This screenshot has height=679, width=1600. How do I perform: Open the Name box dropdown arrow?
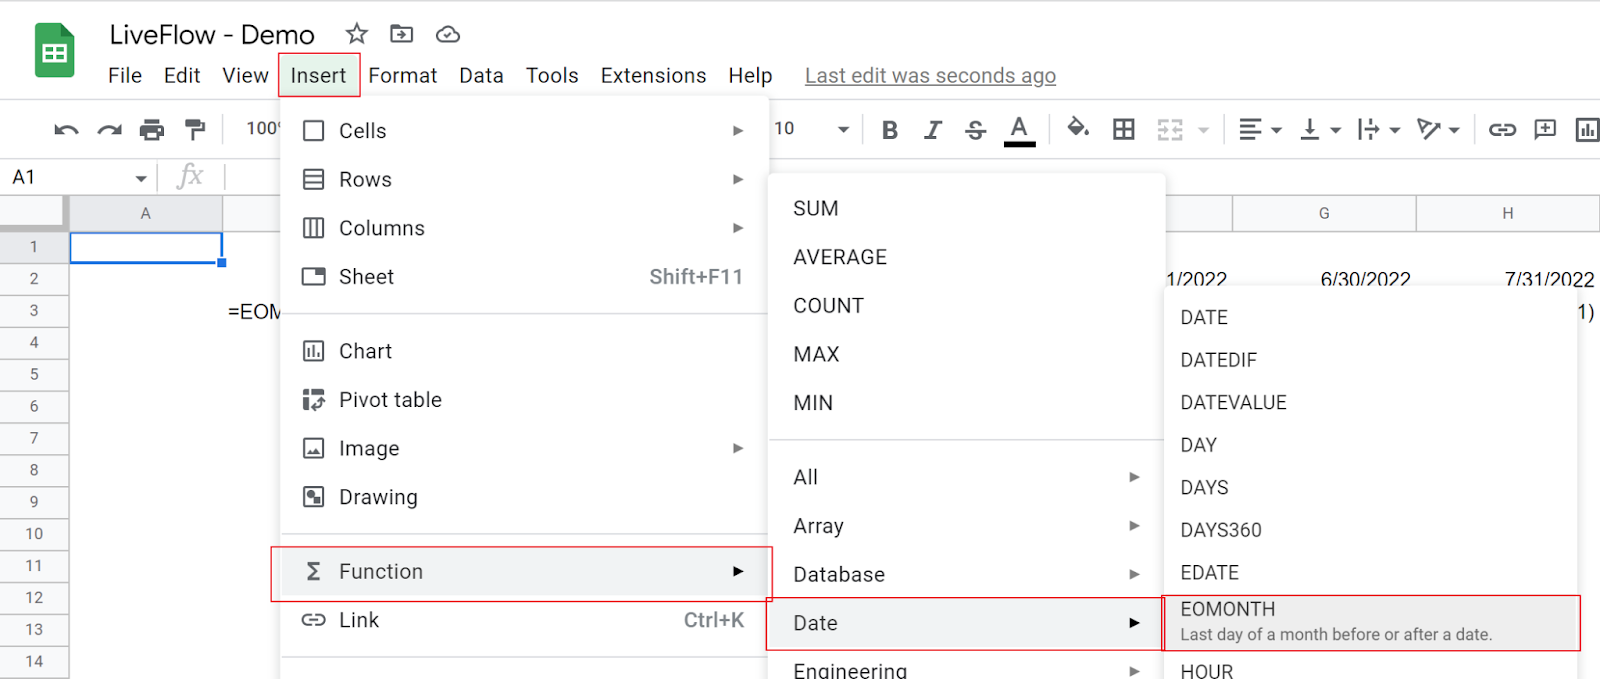pos(141,178)
